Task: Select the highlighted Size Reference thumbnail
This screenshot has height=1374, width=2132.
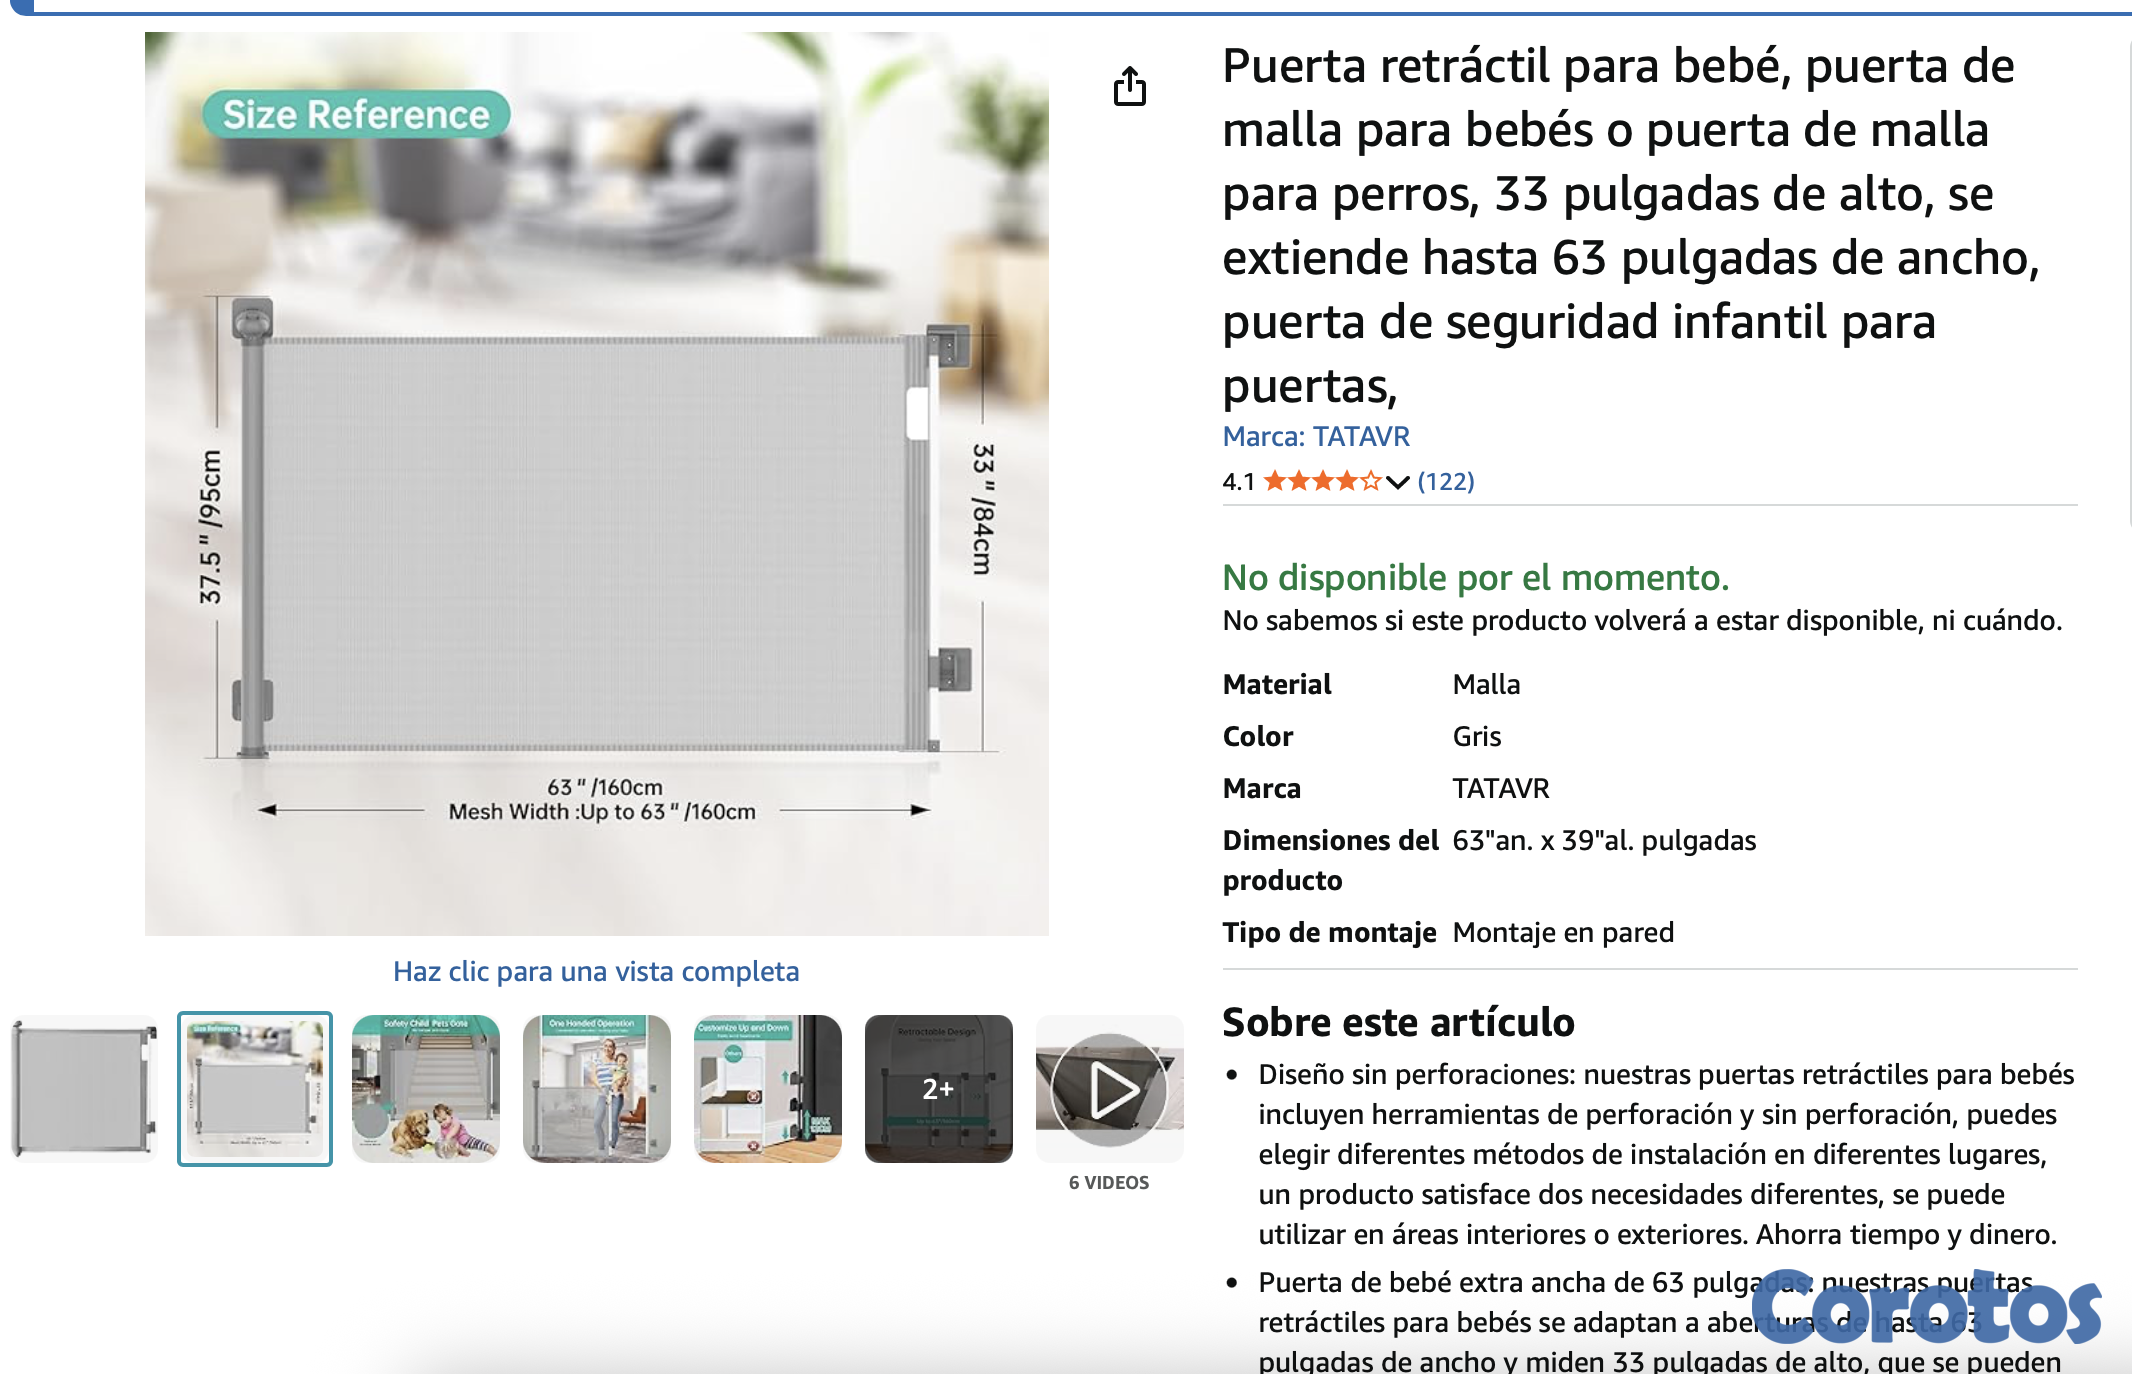Action: point(255,1089)
